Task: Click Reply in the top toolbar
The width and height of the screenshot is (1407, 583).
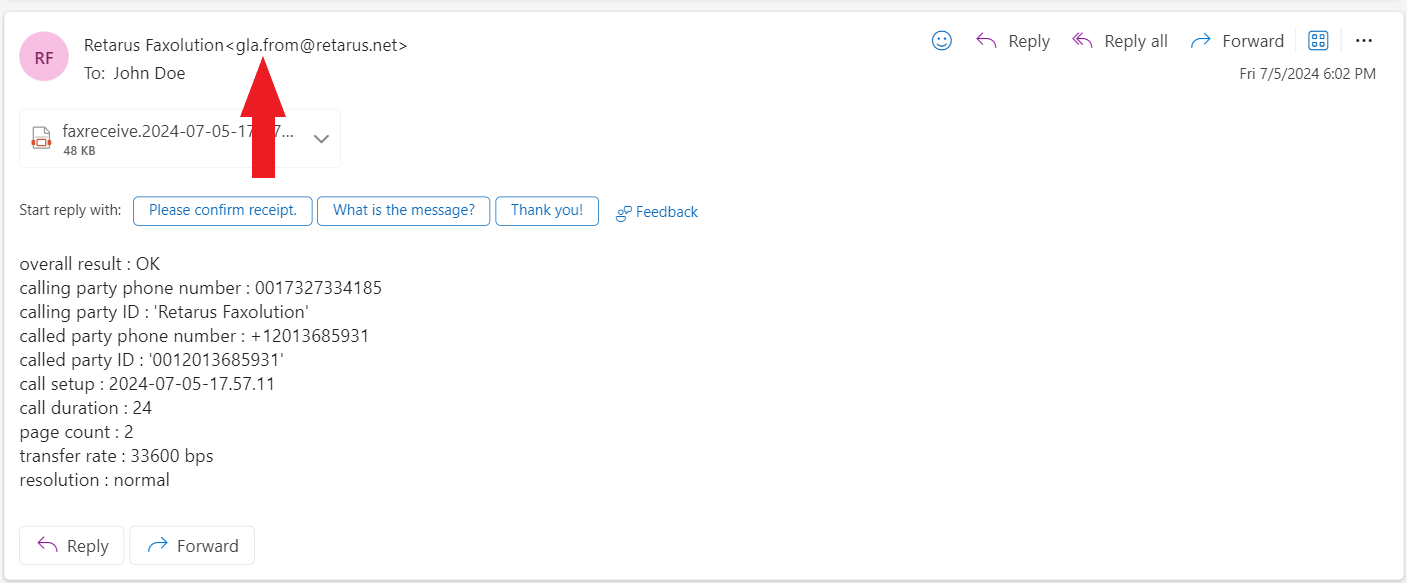Action: (1013, 41)
